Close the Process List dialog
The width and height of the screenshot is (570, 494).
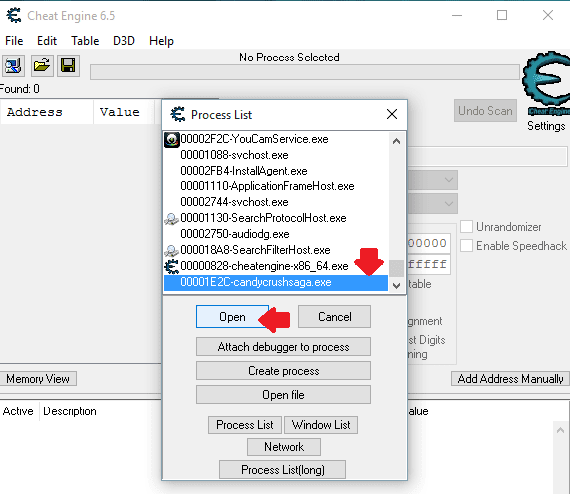coord(392,114)
